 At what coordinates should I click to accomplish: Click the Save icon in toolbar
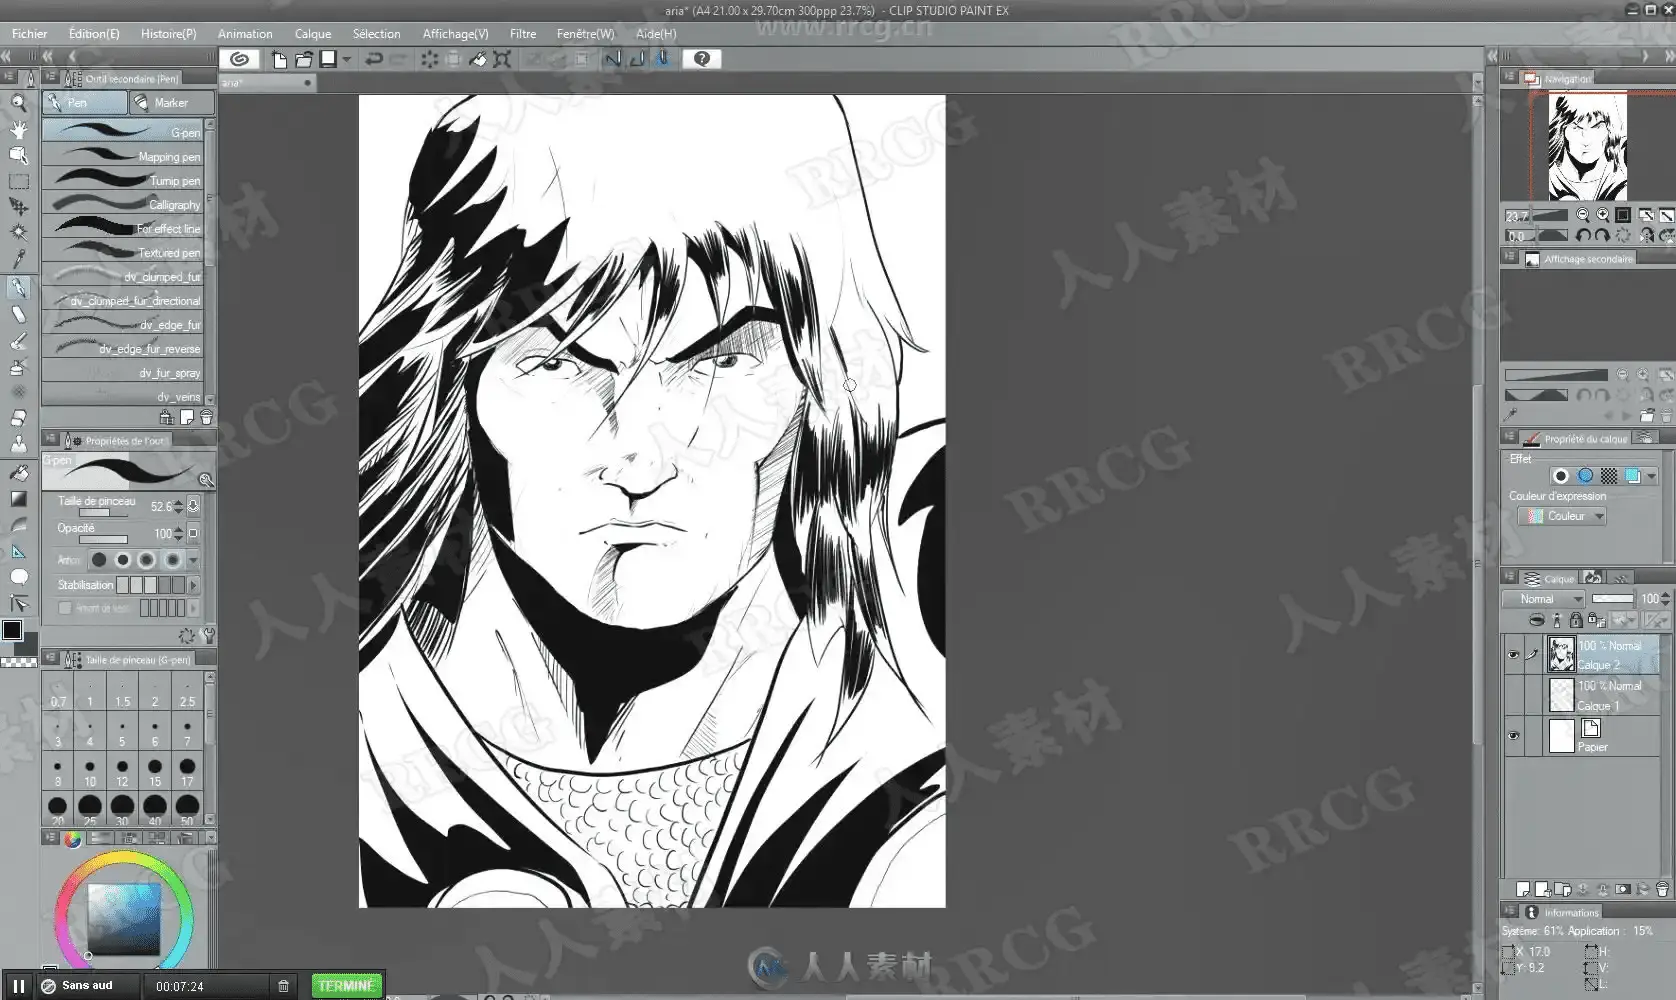[328, 59]
